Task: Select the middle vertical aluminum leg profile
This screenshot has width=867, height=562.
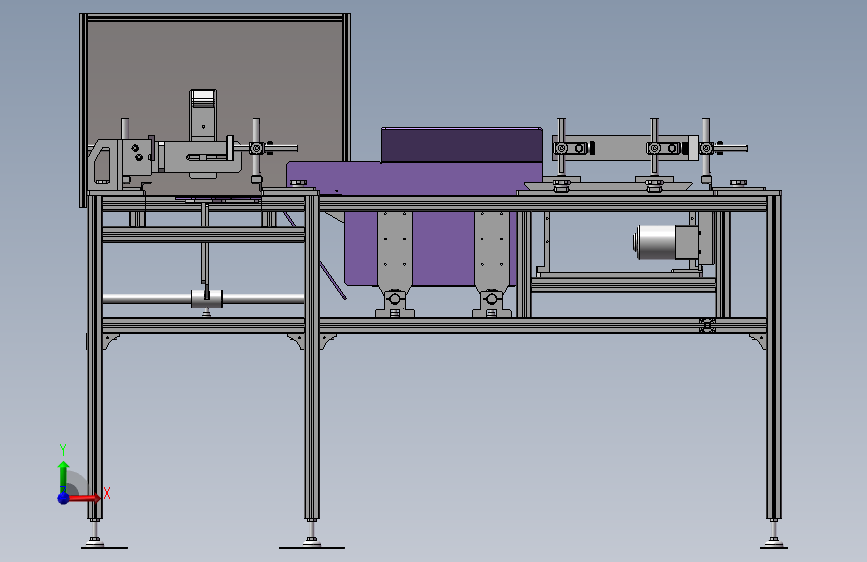Action: point(312,357)
